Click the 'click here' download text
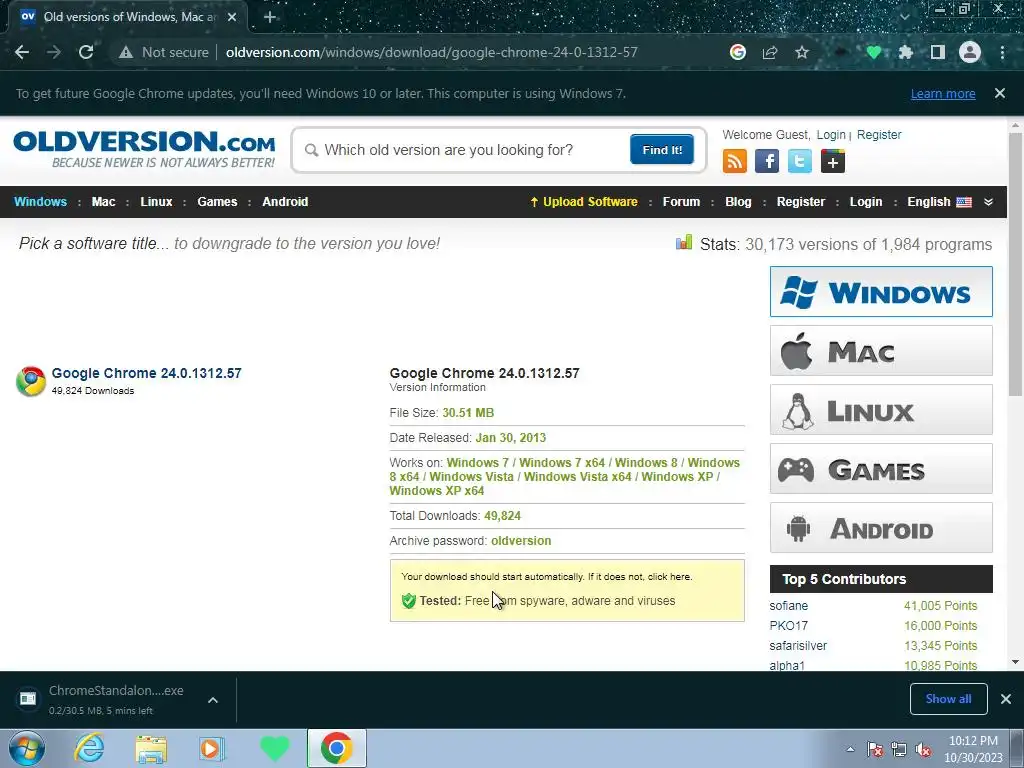This screenshot has height=768, width=1024. [x=669, y=577]
